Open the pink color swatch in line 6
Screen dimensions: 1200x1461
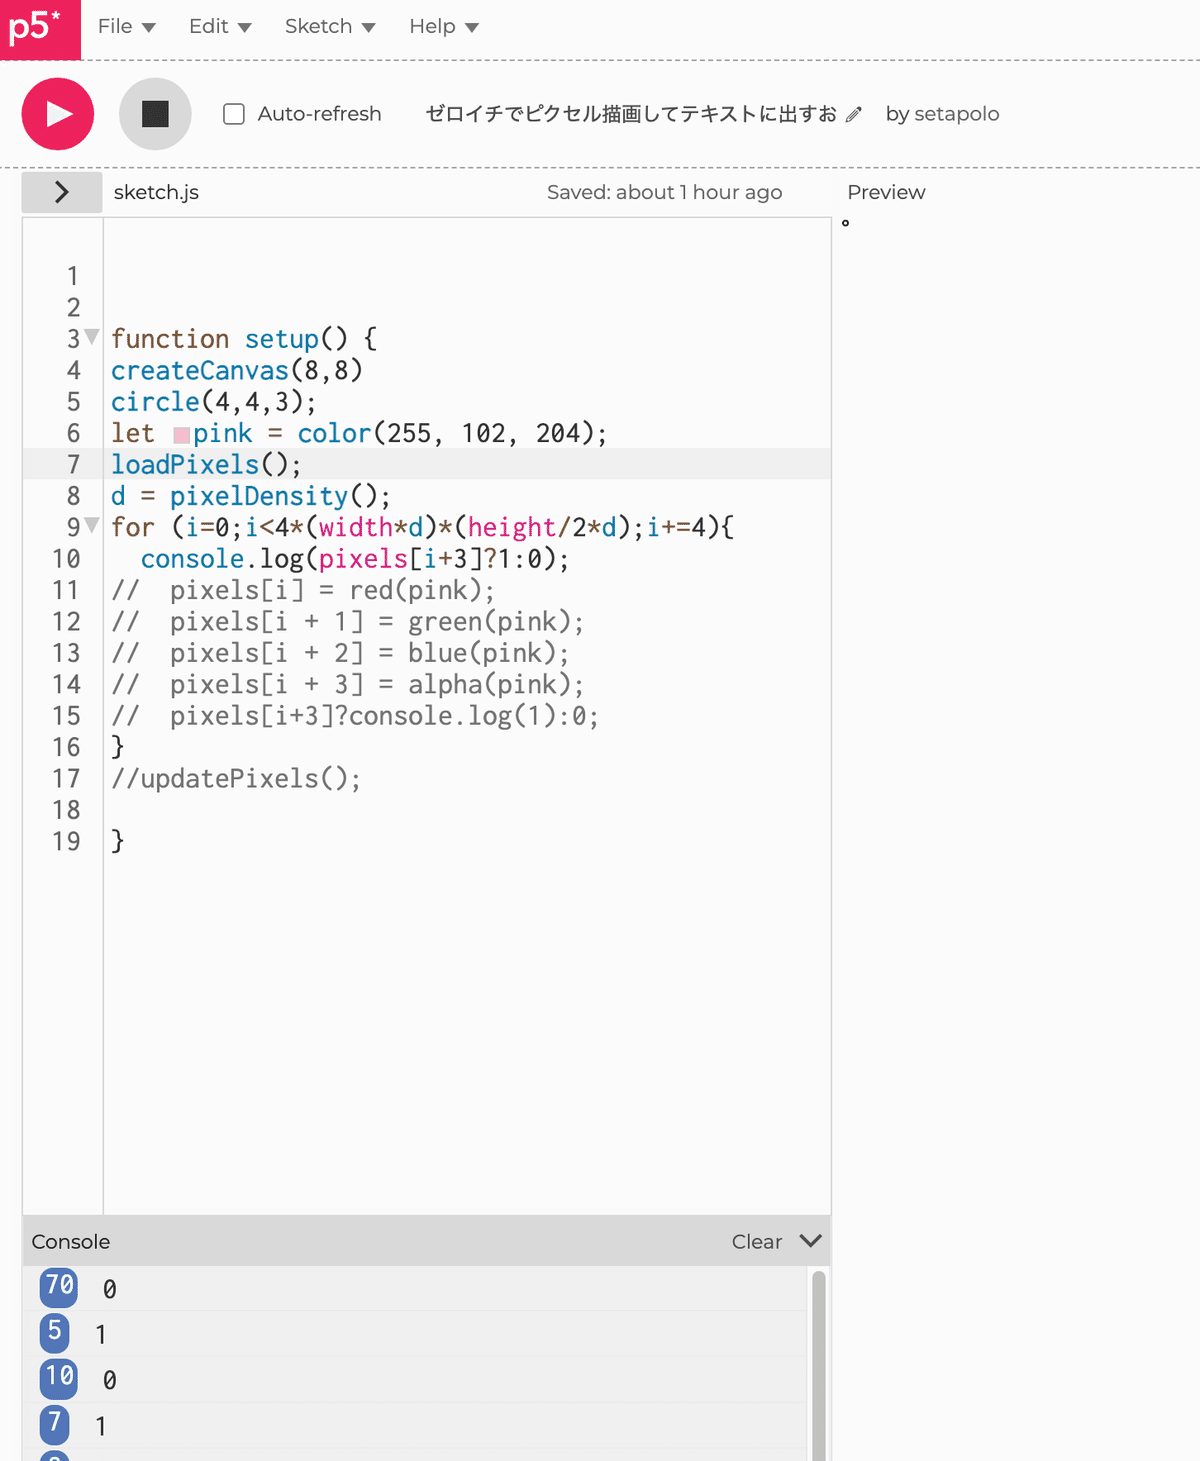pyautogui.click(x=181, y=435)
